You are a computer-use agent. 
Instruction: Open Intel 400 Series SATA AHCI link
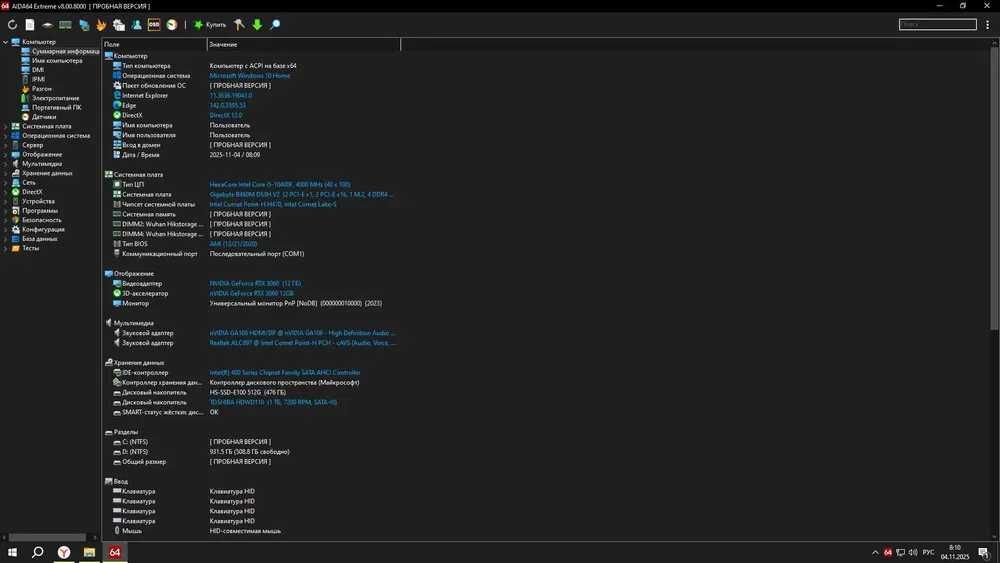[x=285, y=372]
